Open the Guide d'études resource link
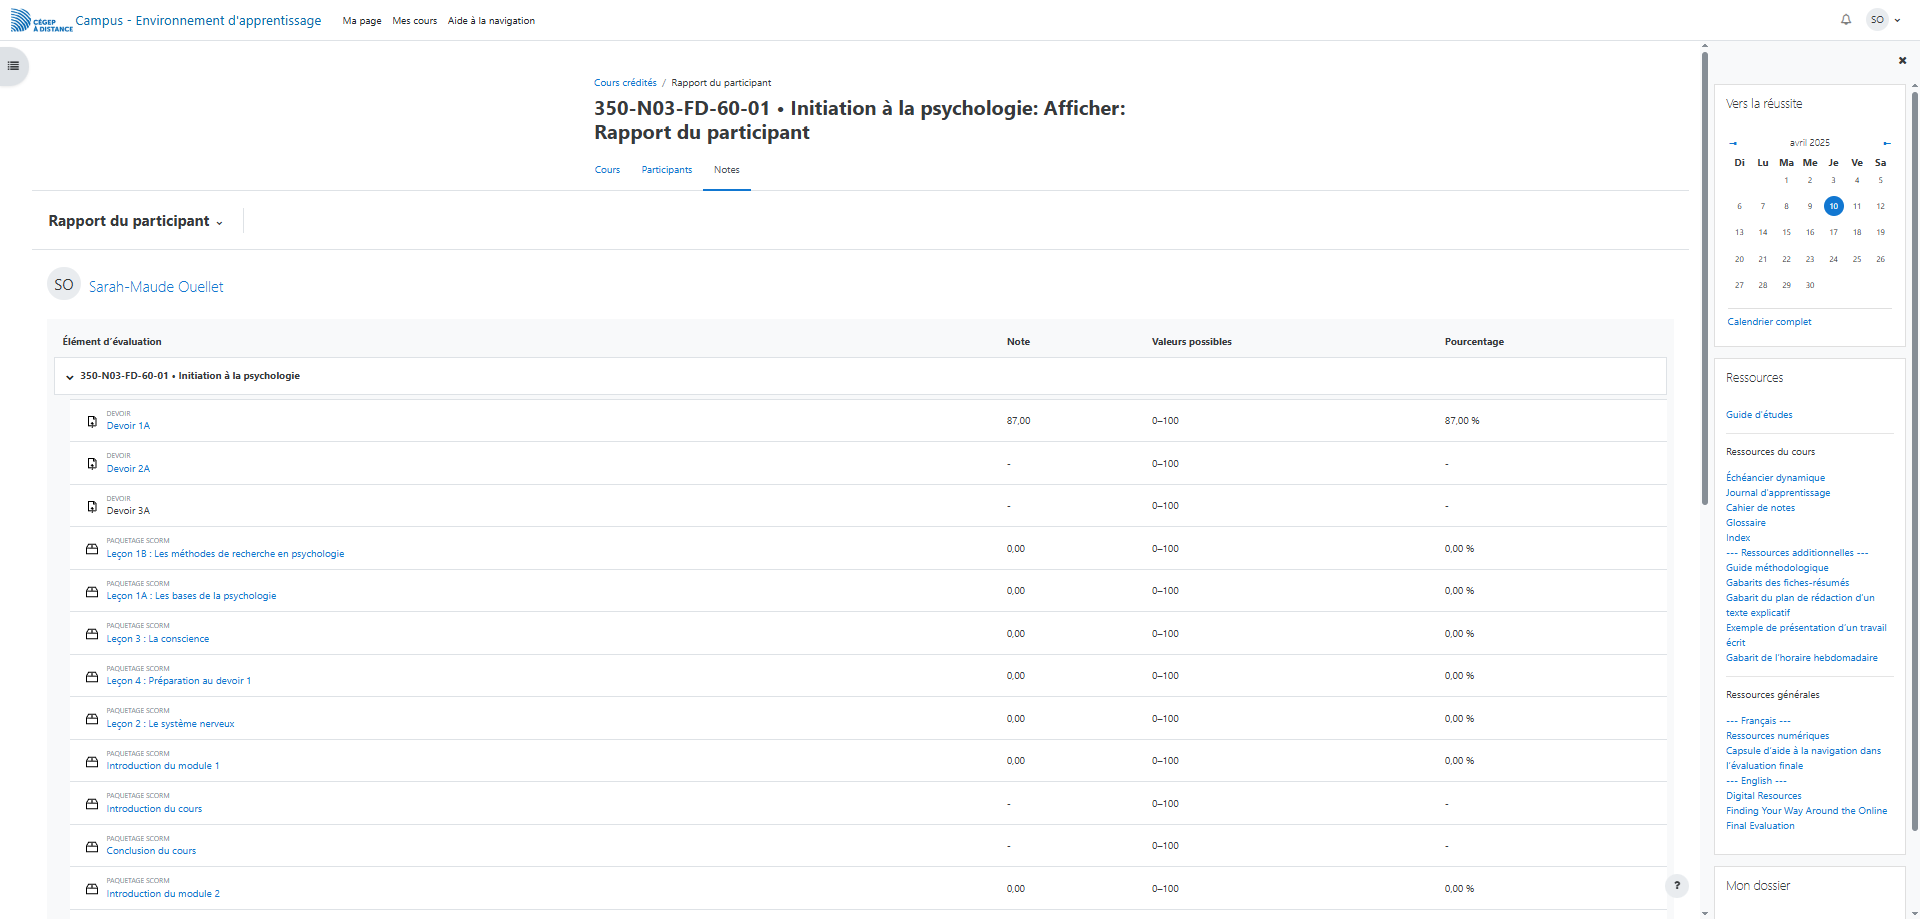 point(1758,415)
